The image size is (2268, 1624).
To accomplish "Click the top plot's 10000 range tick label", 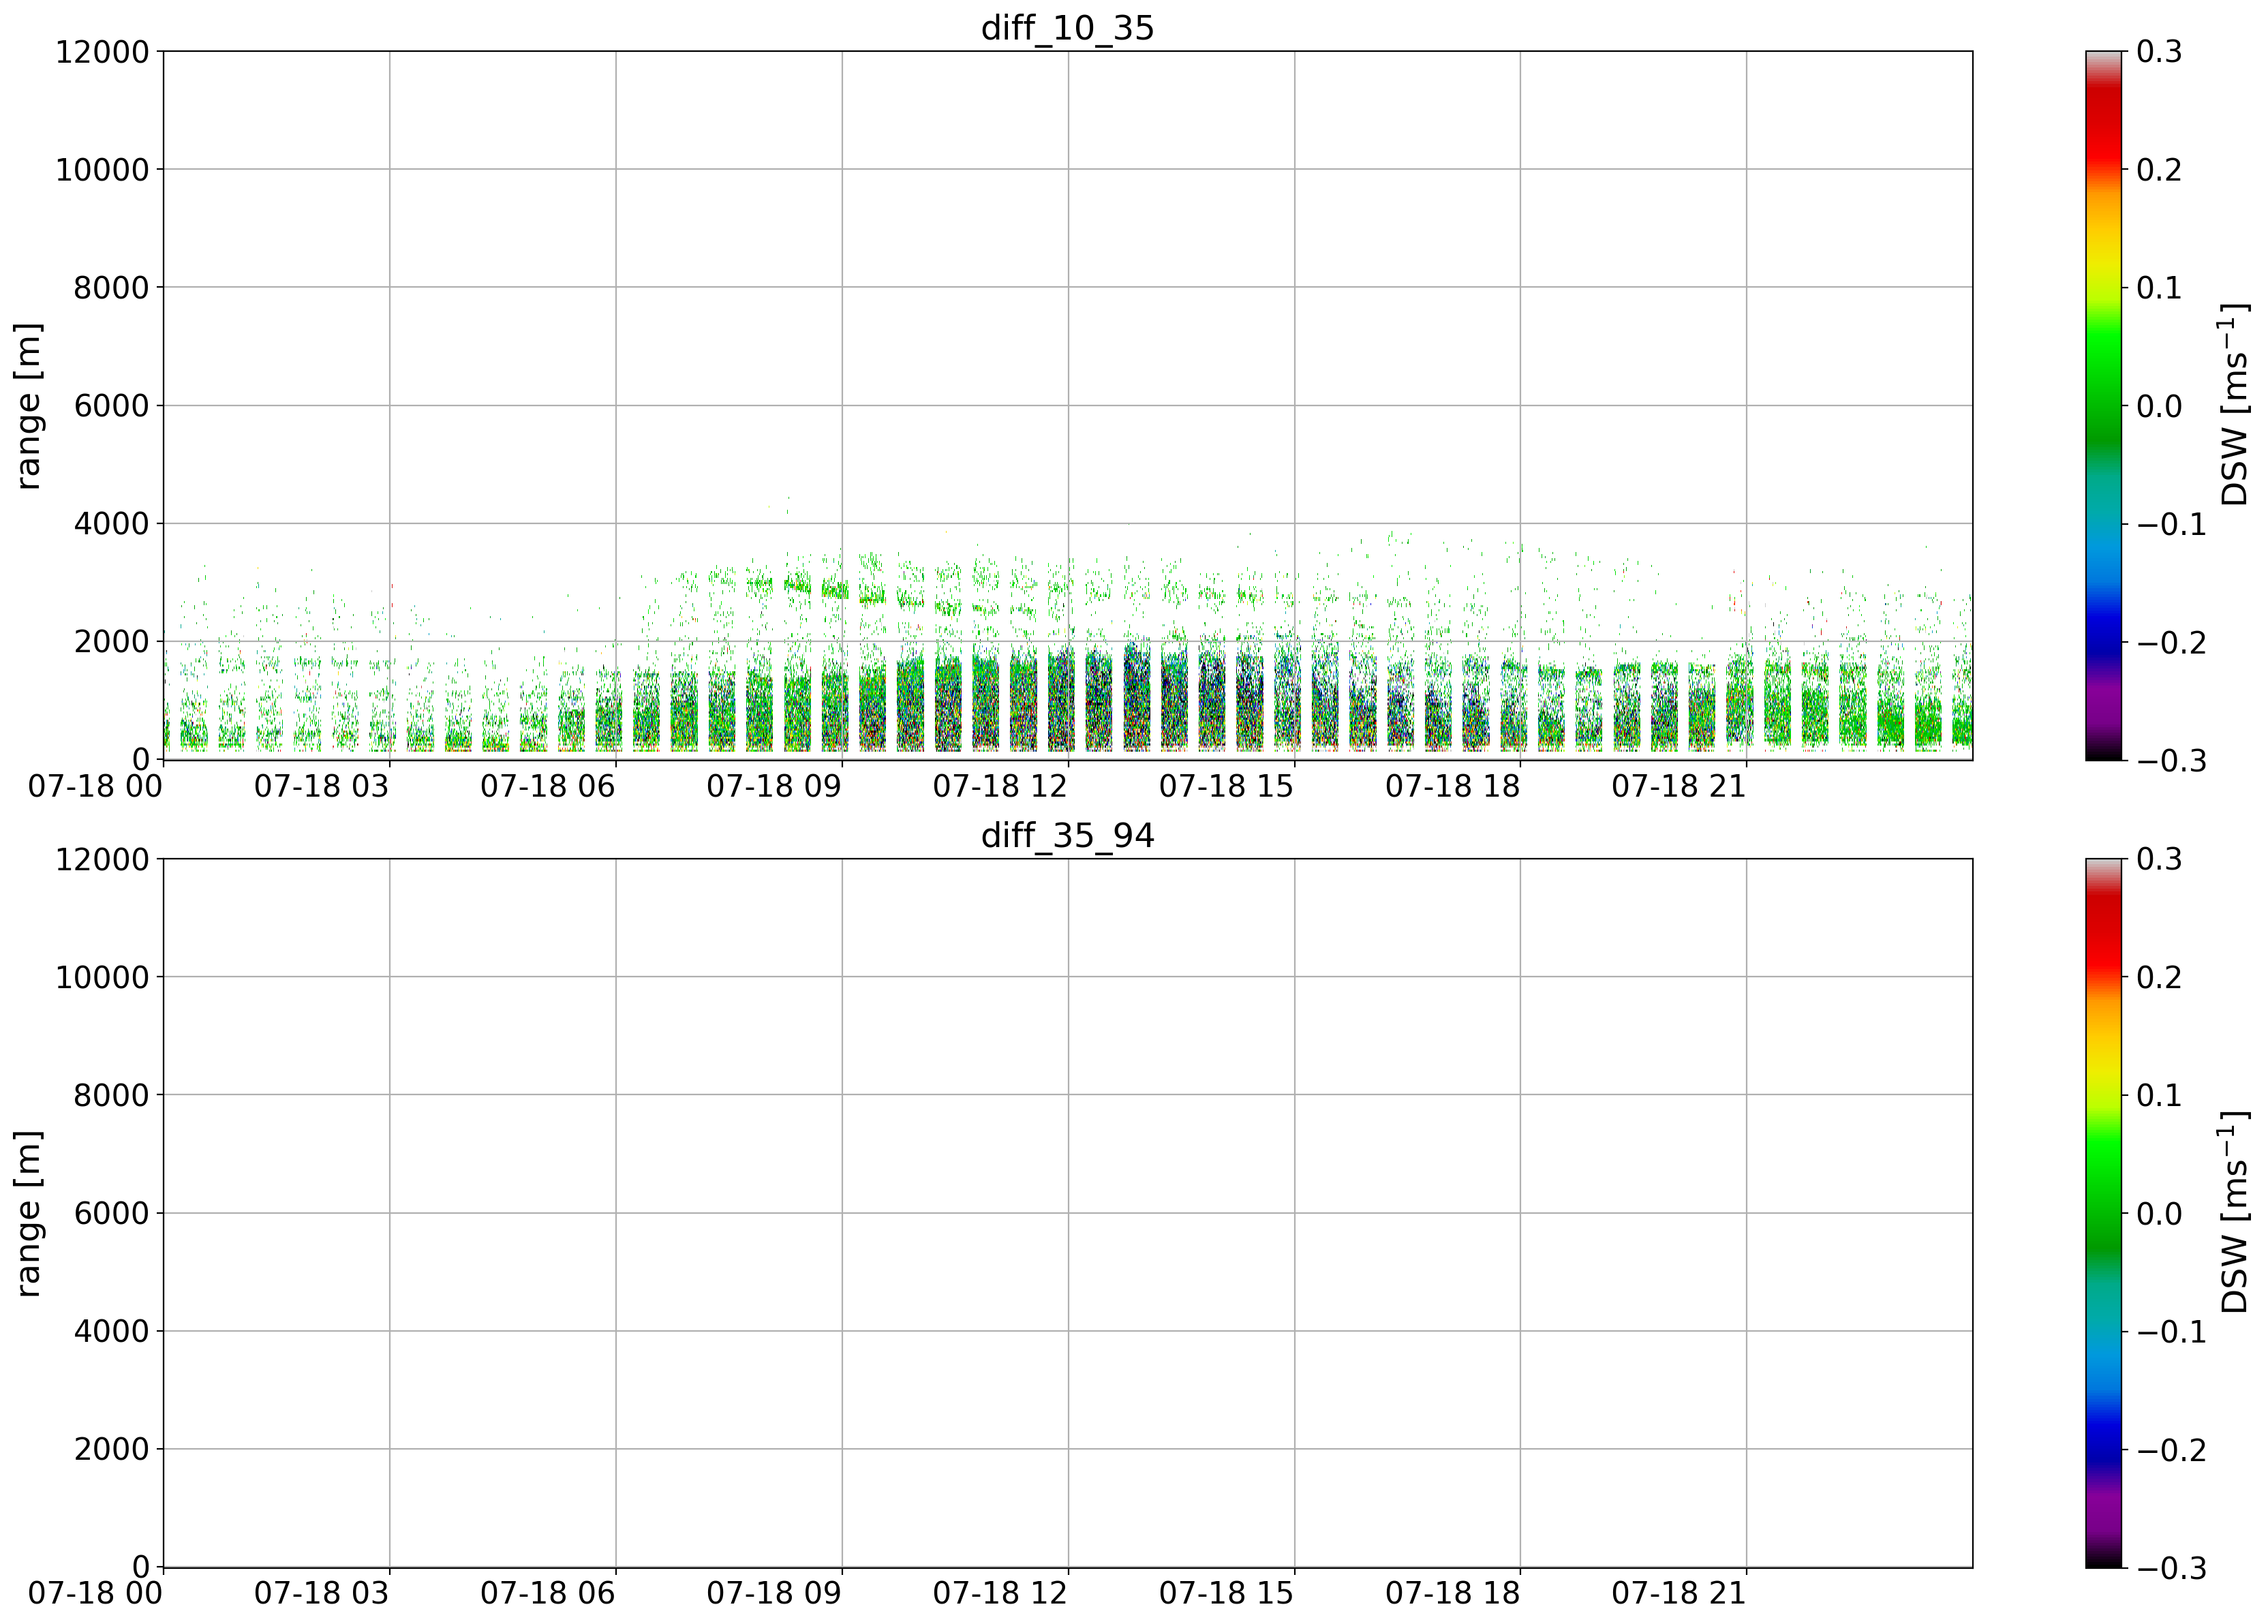I will [x=102, y=170].
